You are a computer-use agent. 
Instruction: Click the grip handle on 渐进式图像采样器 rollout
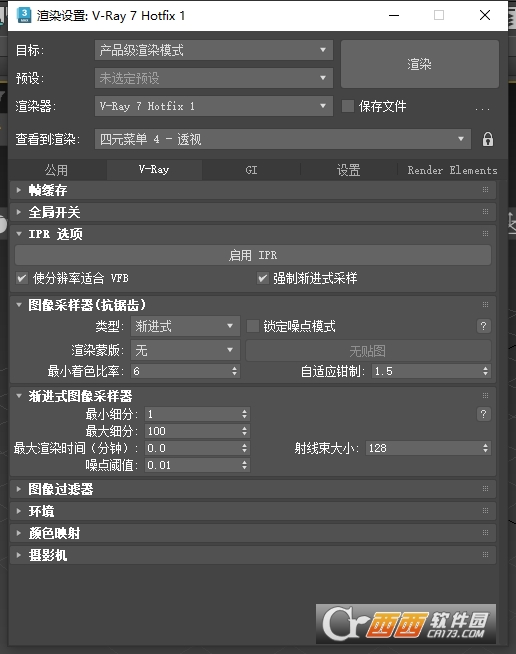485,395
